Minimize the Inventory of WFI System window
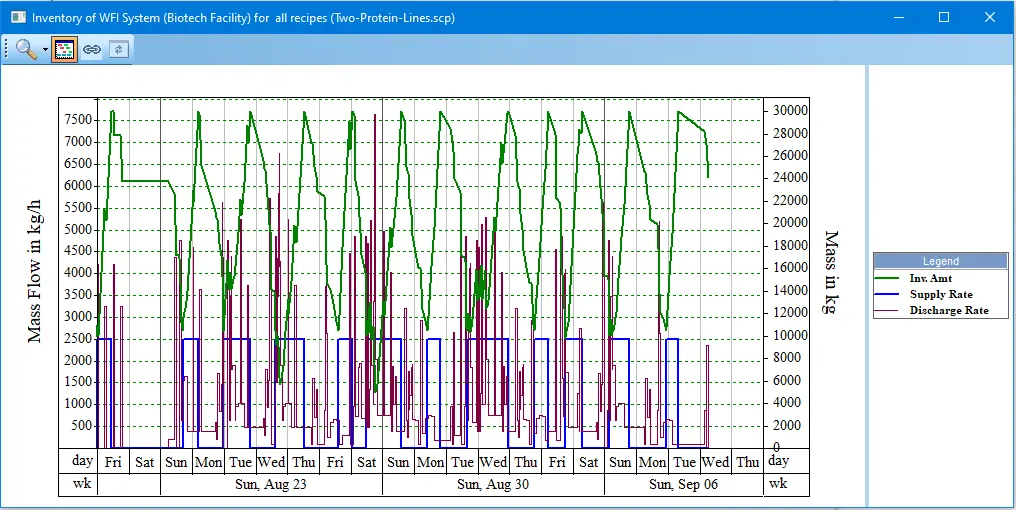Screen dimensions: 1016x510 point(899,17)
